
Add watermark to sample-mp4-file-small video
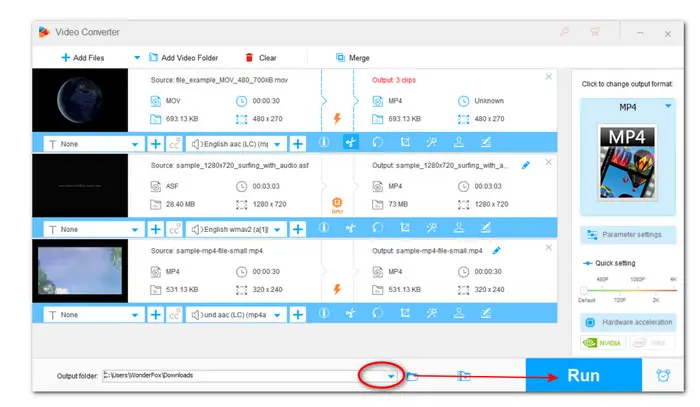458,313
